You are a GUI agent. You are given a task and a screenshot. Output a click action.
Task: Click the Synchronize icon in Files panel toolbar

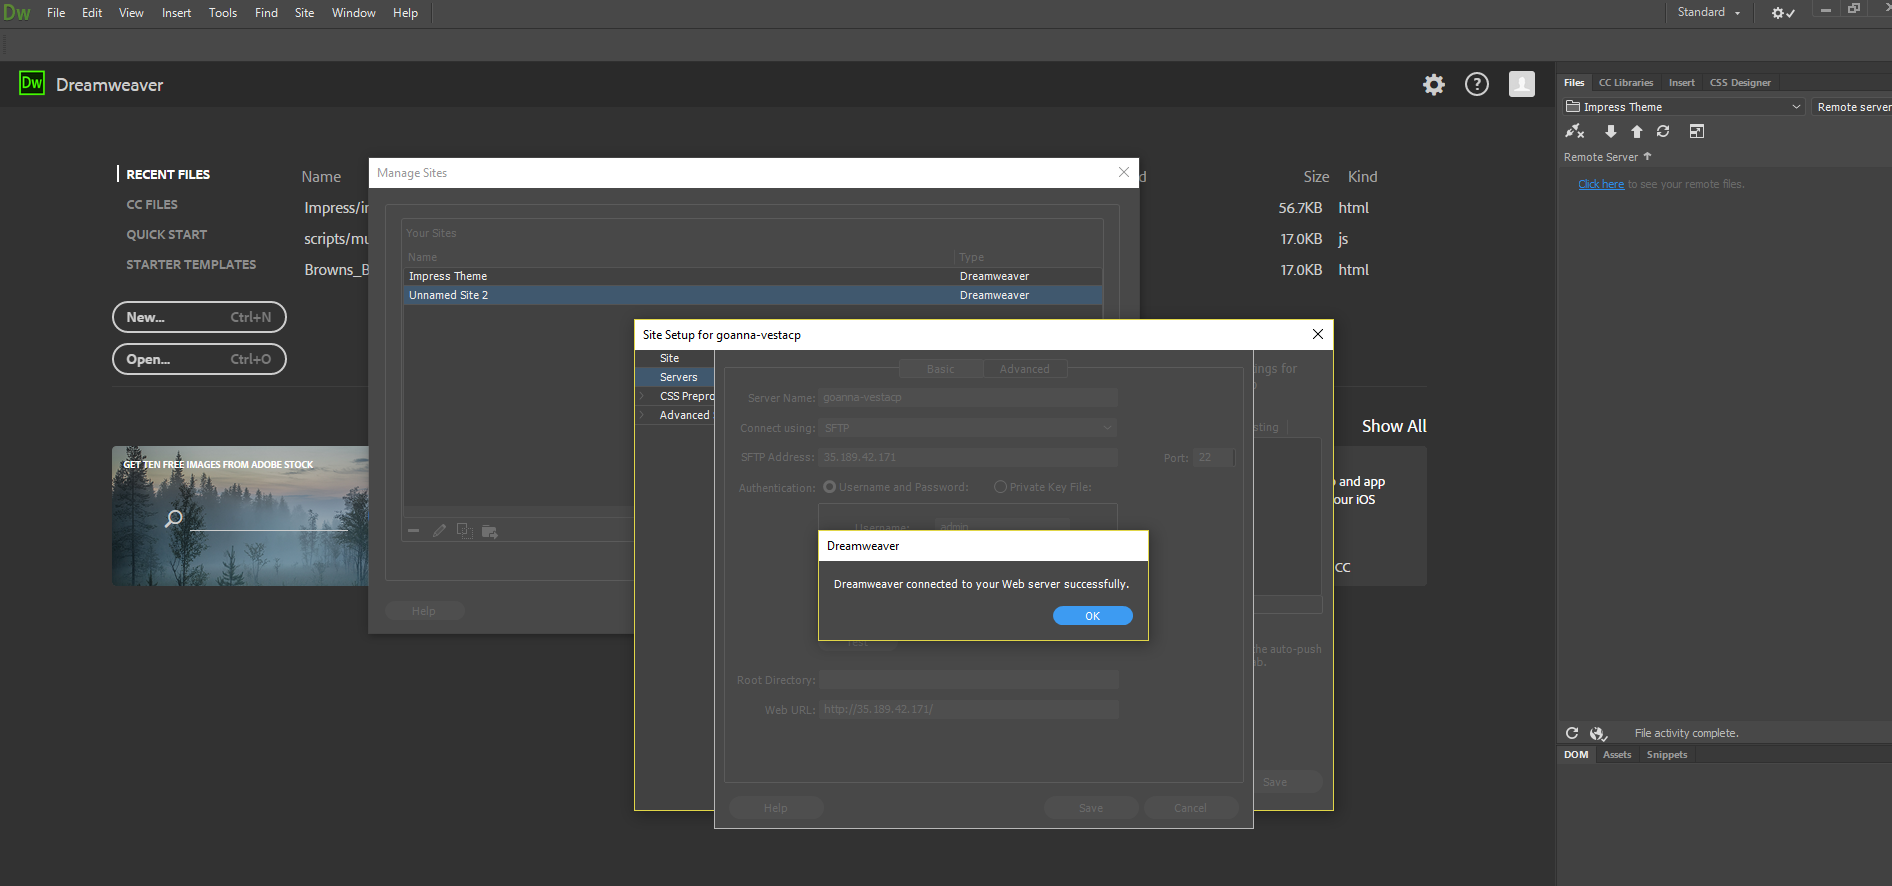click(1663, 131)
